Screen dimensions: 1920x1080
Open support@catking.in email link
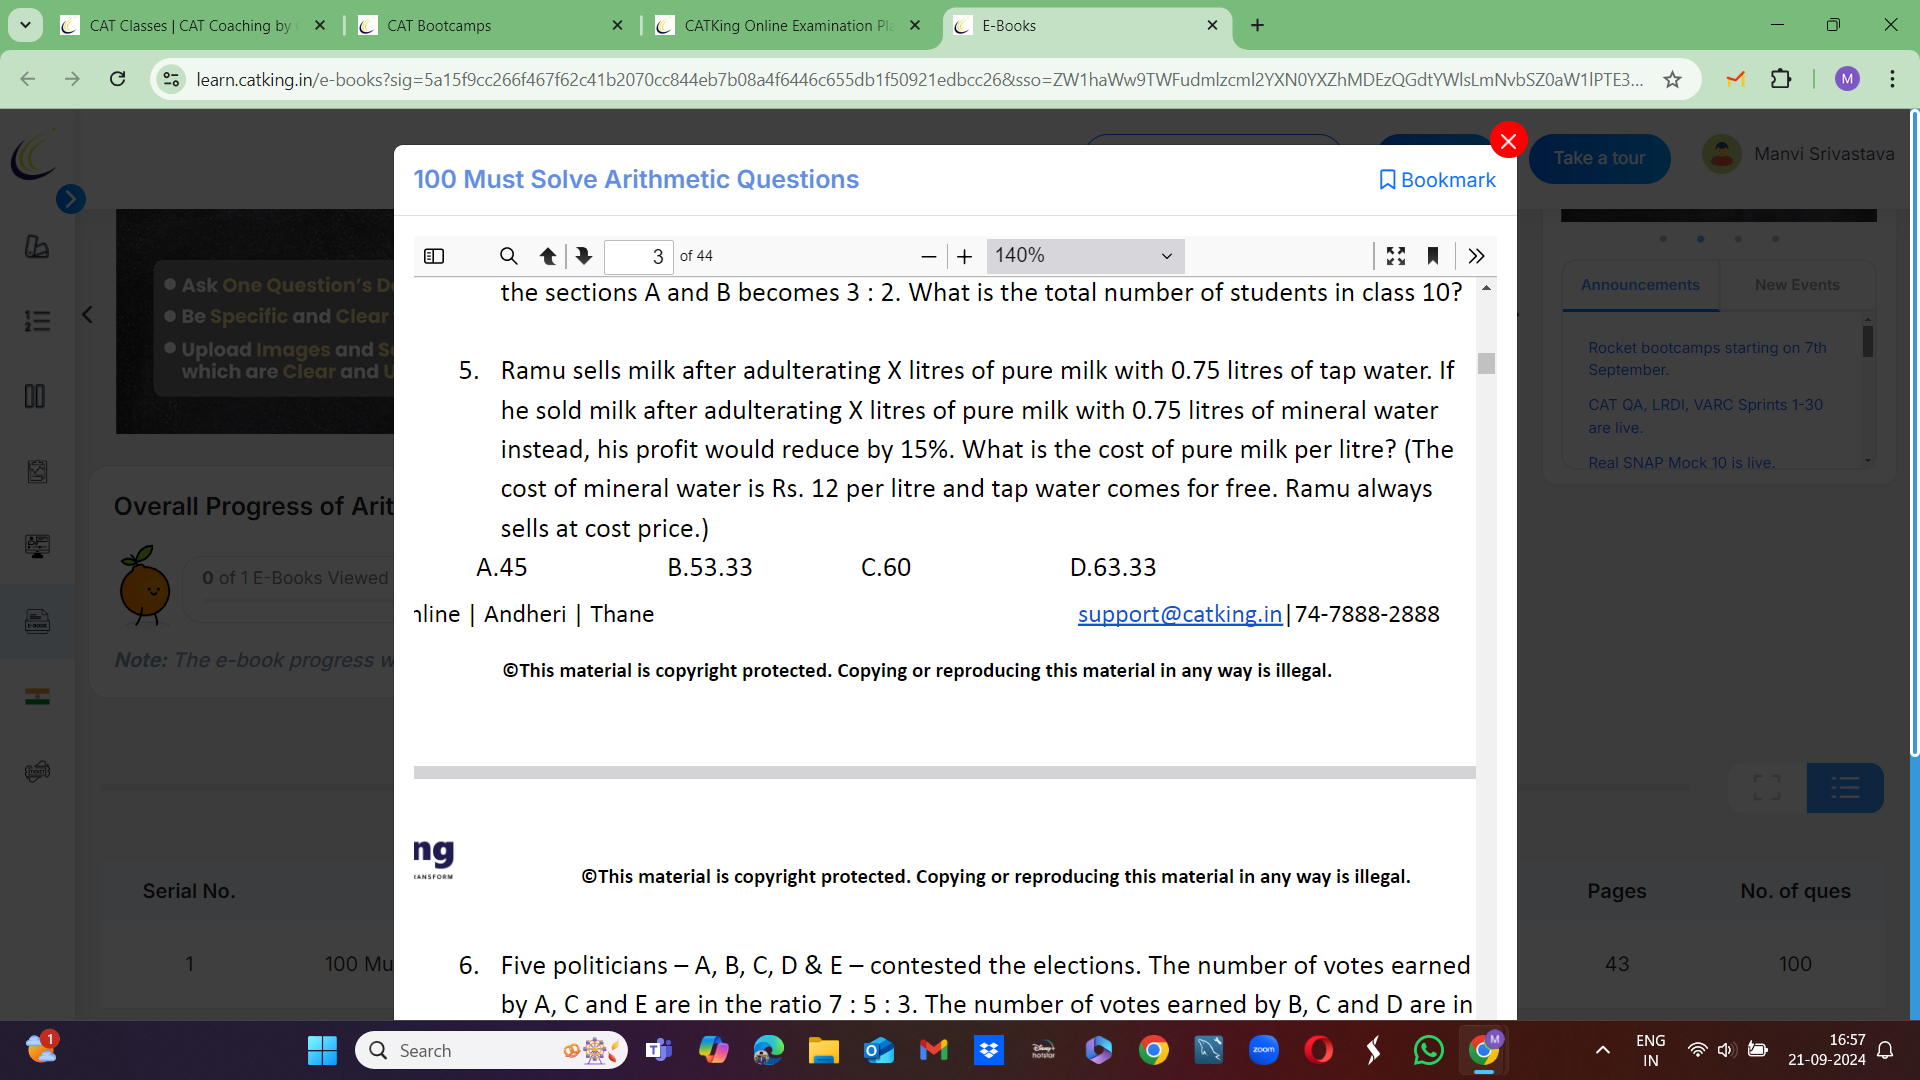coord(1179,614)
